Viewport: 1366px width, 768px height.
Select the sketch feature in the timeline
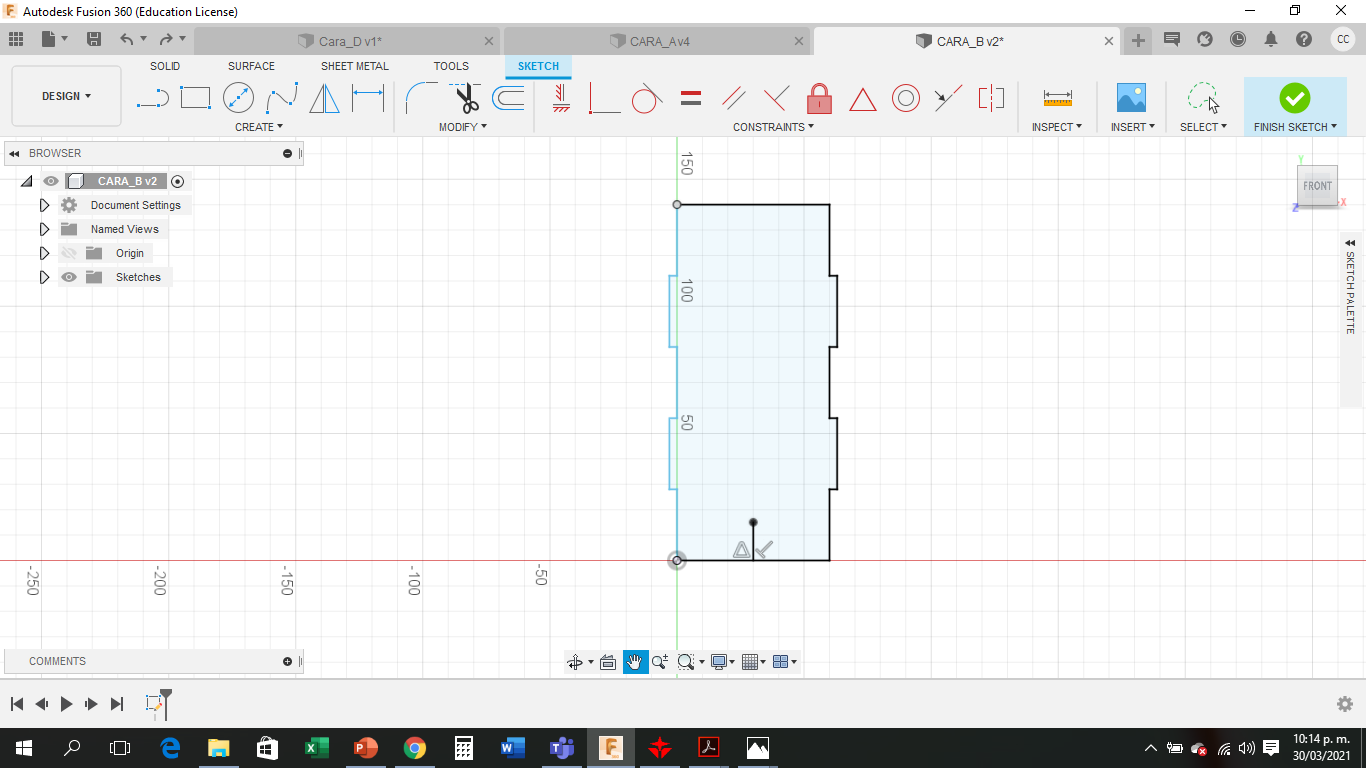155,704
